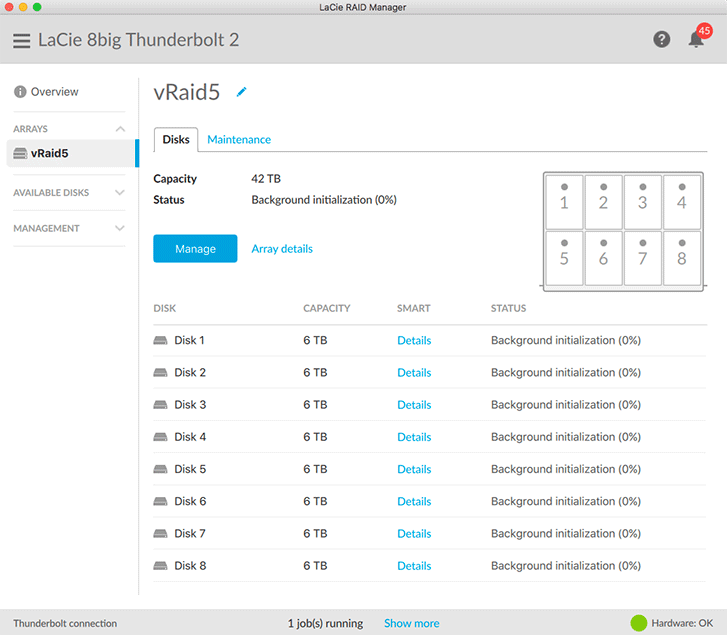727x635 pixels.
Task: Open SMART Details for Disk 7
Action: 414,533
